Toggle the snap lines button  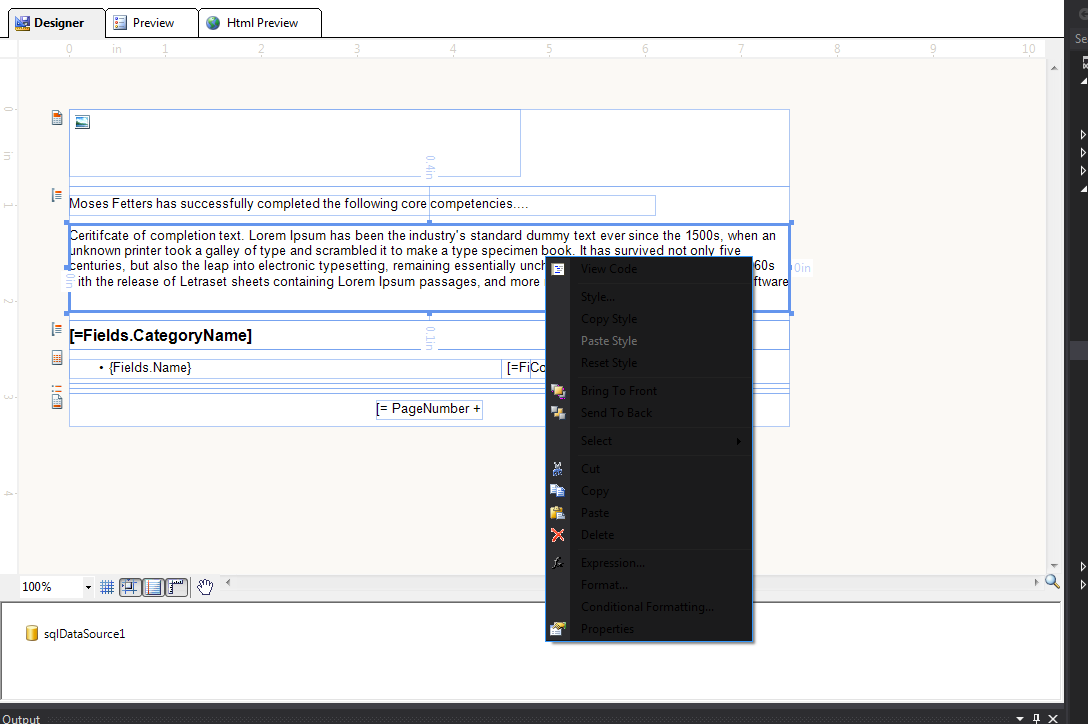[153, 587]
